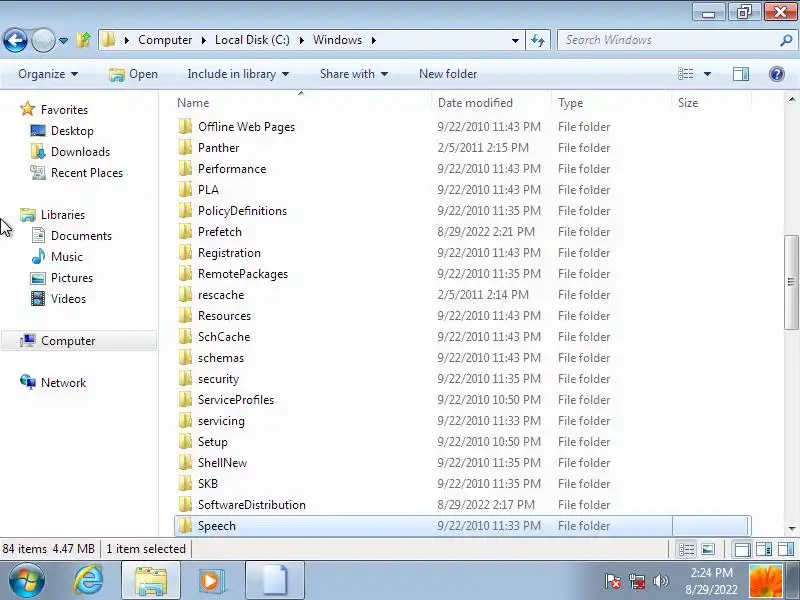Select the ServiceProfiles folder
This screenshot has height=600, width=800.
236,399
